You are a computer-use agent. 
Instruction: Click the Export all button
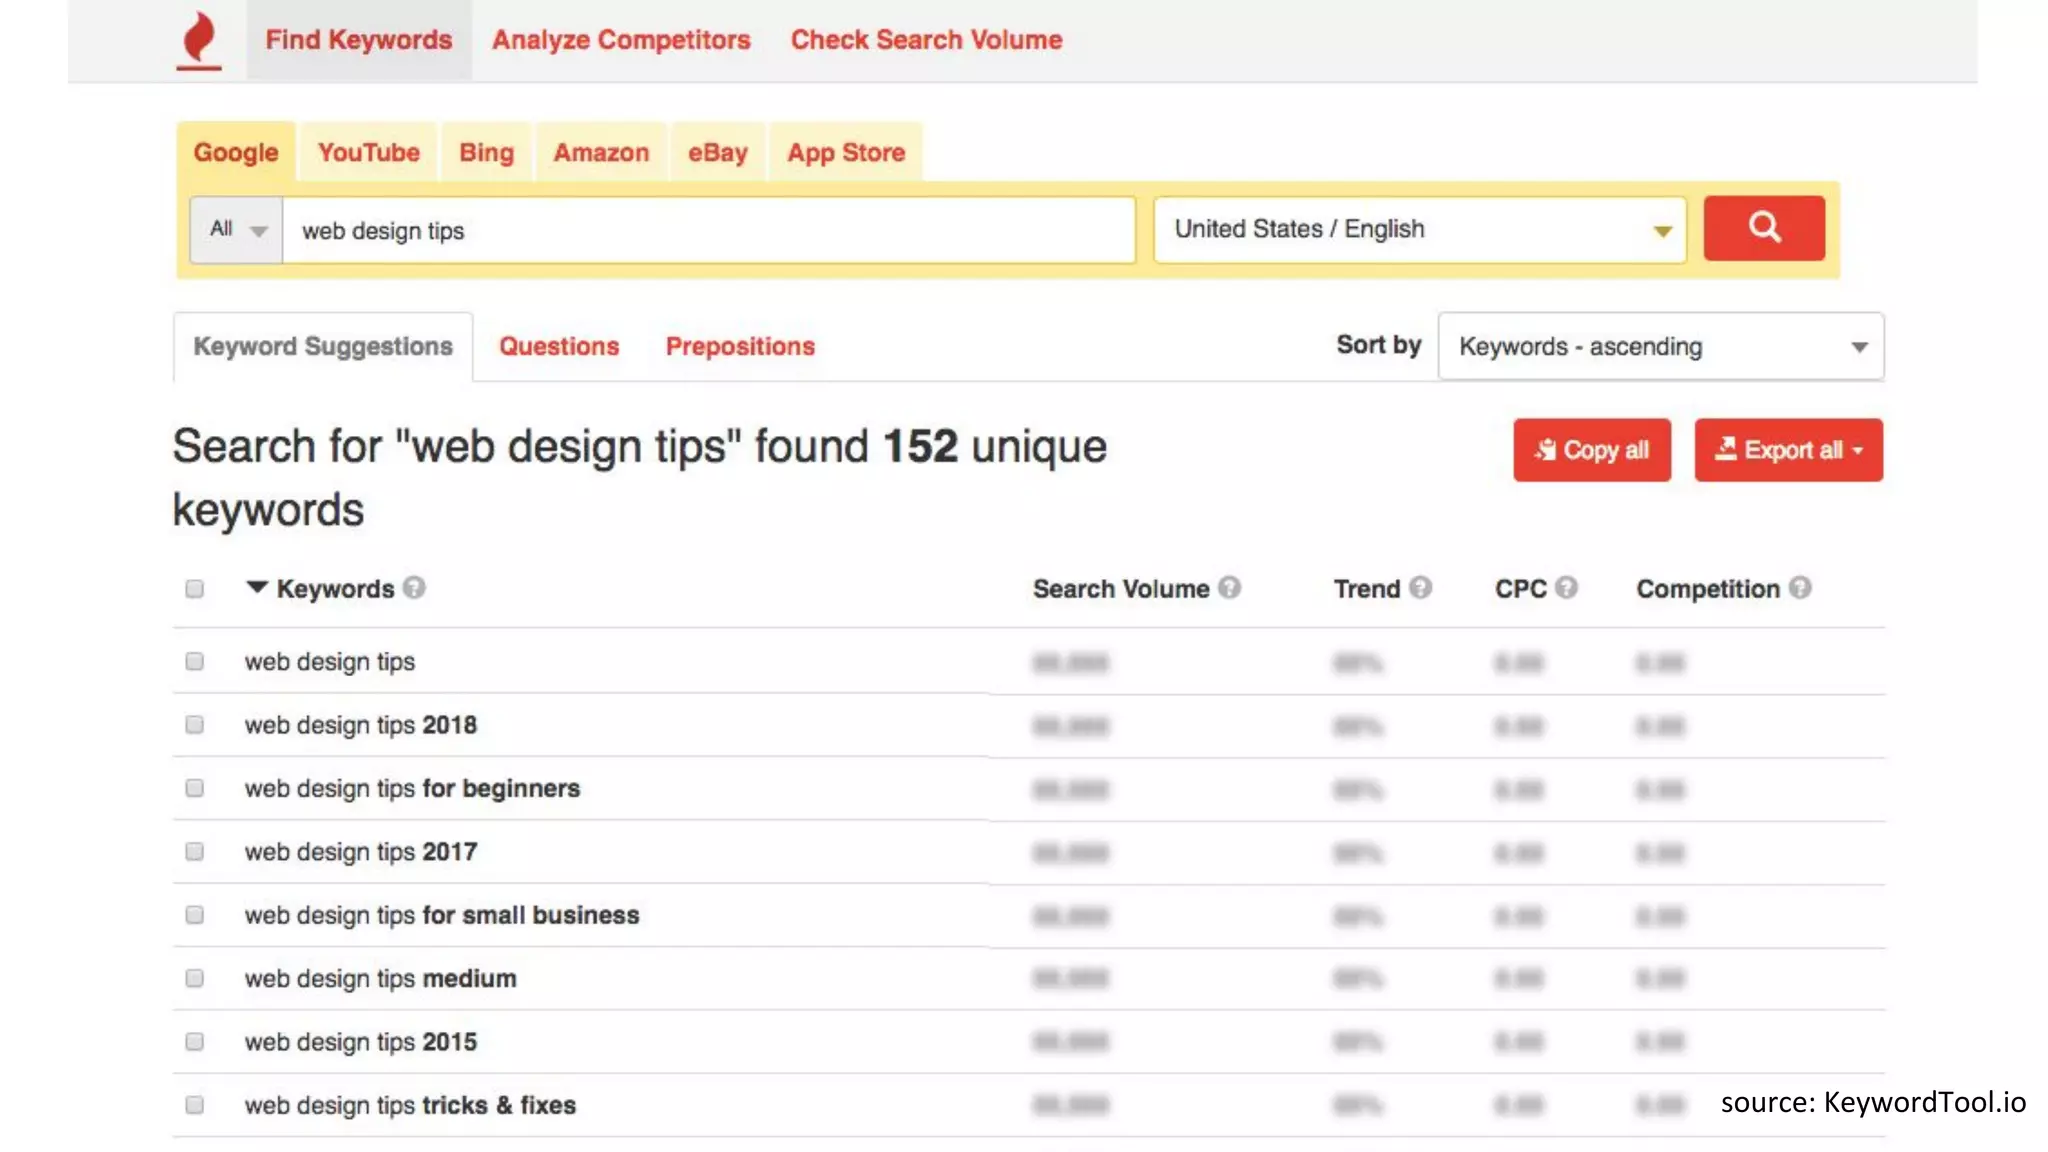1788,450
